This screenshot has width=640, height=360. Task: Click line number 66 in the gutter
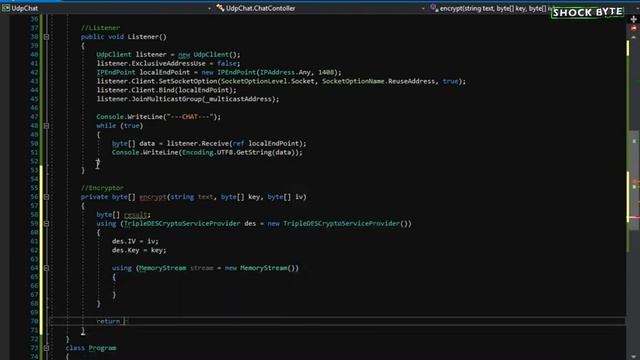coord(33,286)
